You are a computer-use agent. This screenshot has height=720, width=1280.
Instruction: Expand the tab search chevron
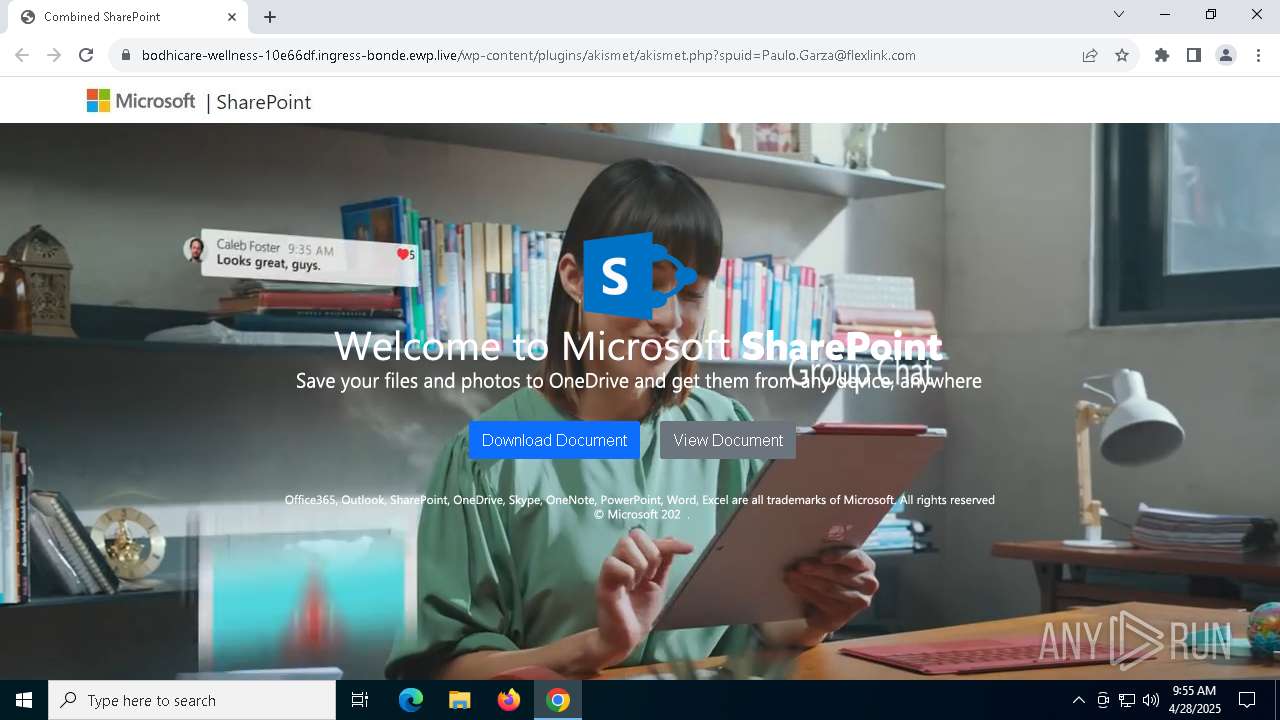[x=1119, y=14]
